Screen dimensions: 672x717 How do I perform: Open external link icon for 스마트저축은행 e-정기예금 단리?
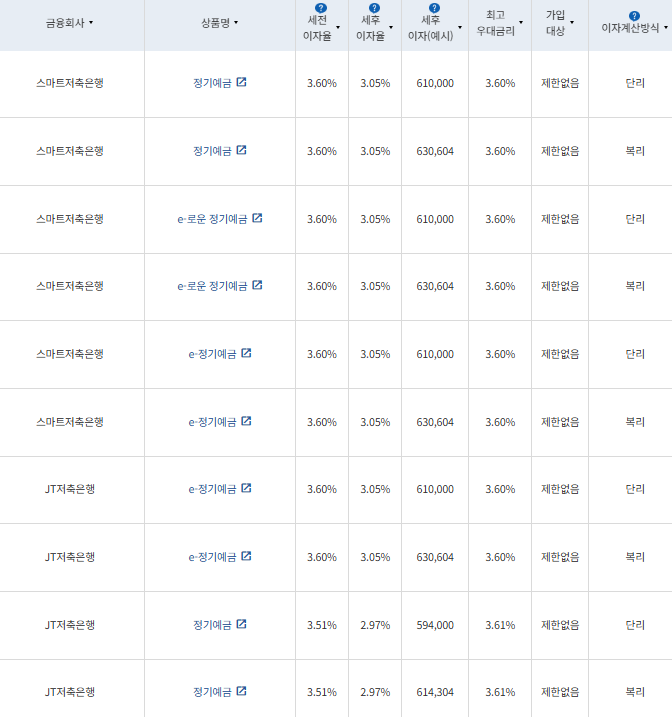pyautogui.click(x=246, y=353)
